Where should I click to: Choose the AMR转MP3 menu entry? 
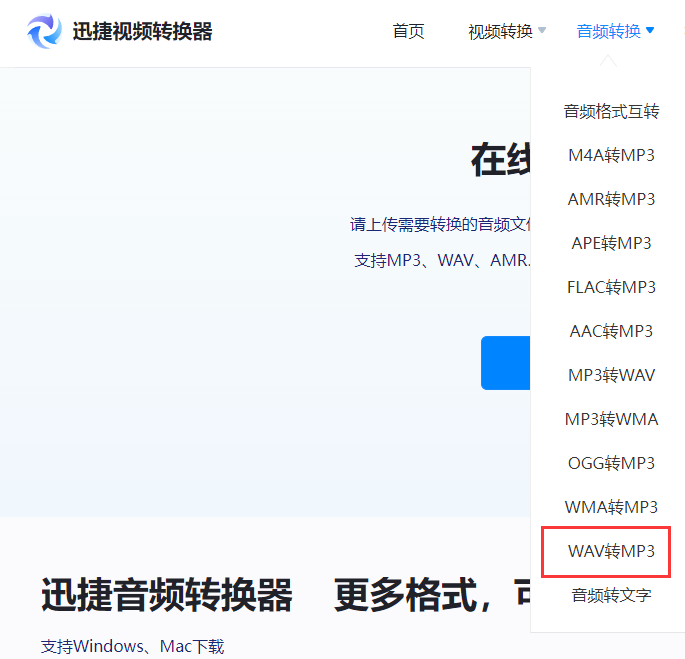(611, 199)
